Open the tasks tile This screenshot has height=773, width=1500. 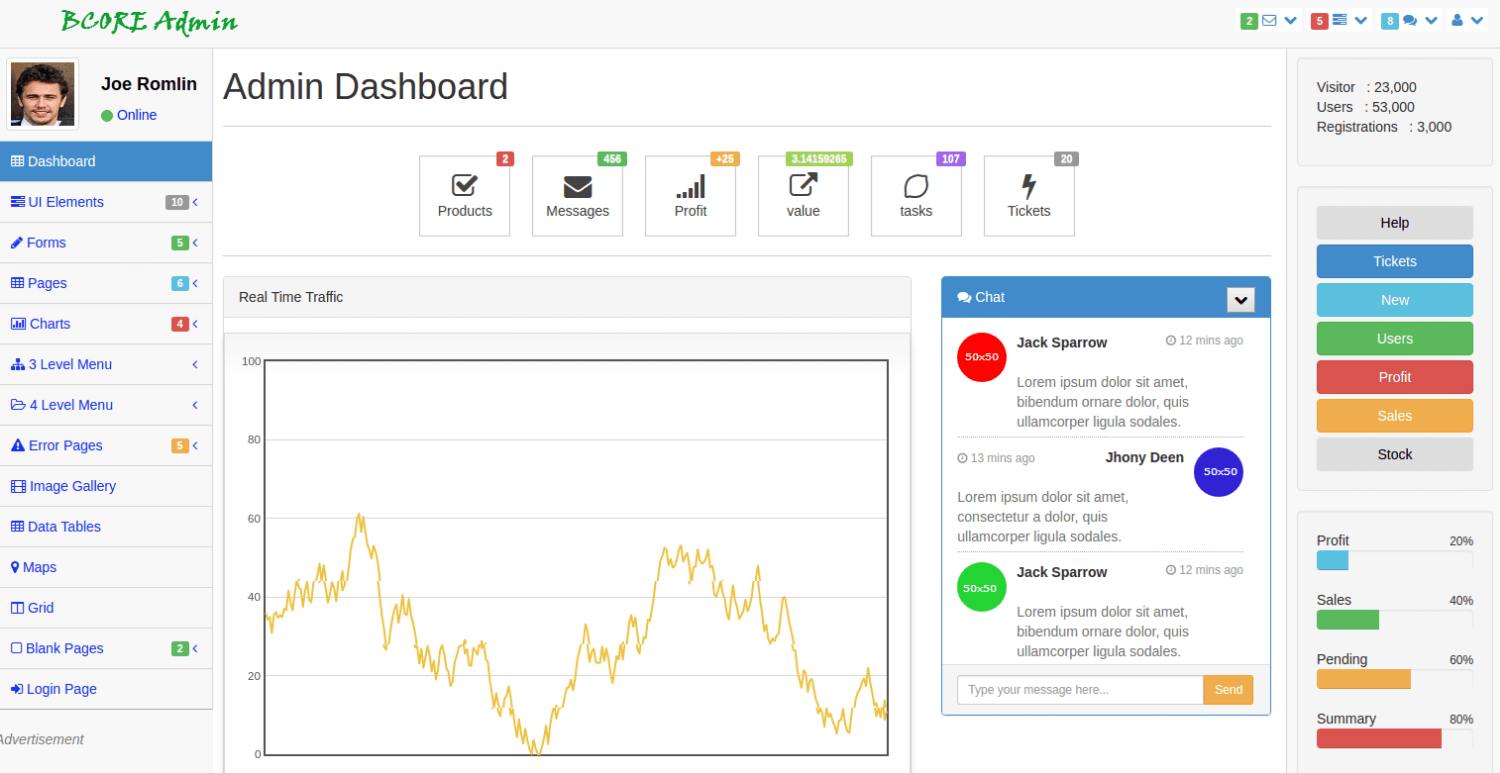point(917,196)
